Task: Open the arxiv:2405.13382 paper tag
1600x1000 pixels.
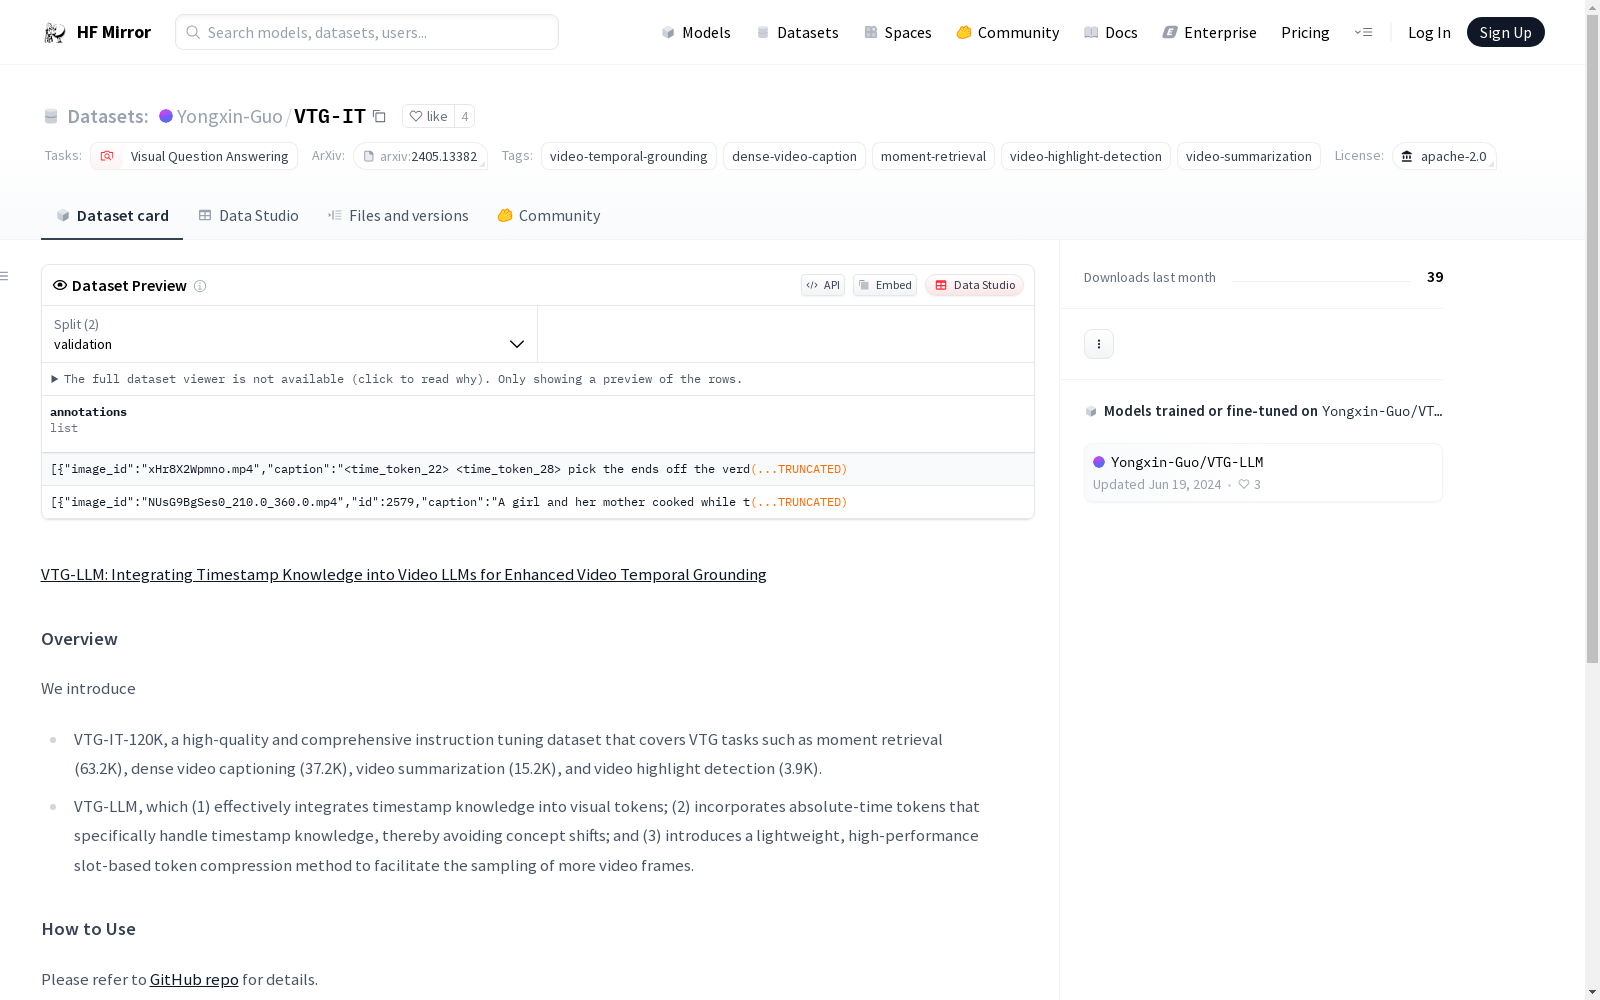Action: point(420,156)
